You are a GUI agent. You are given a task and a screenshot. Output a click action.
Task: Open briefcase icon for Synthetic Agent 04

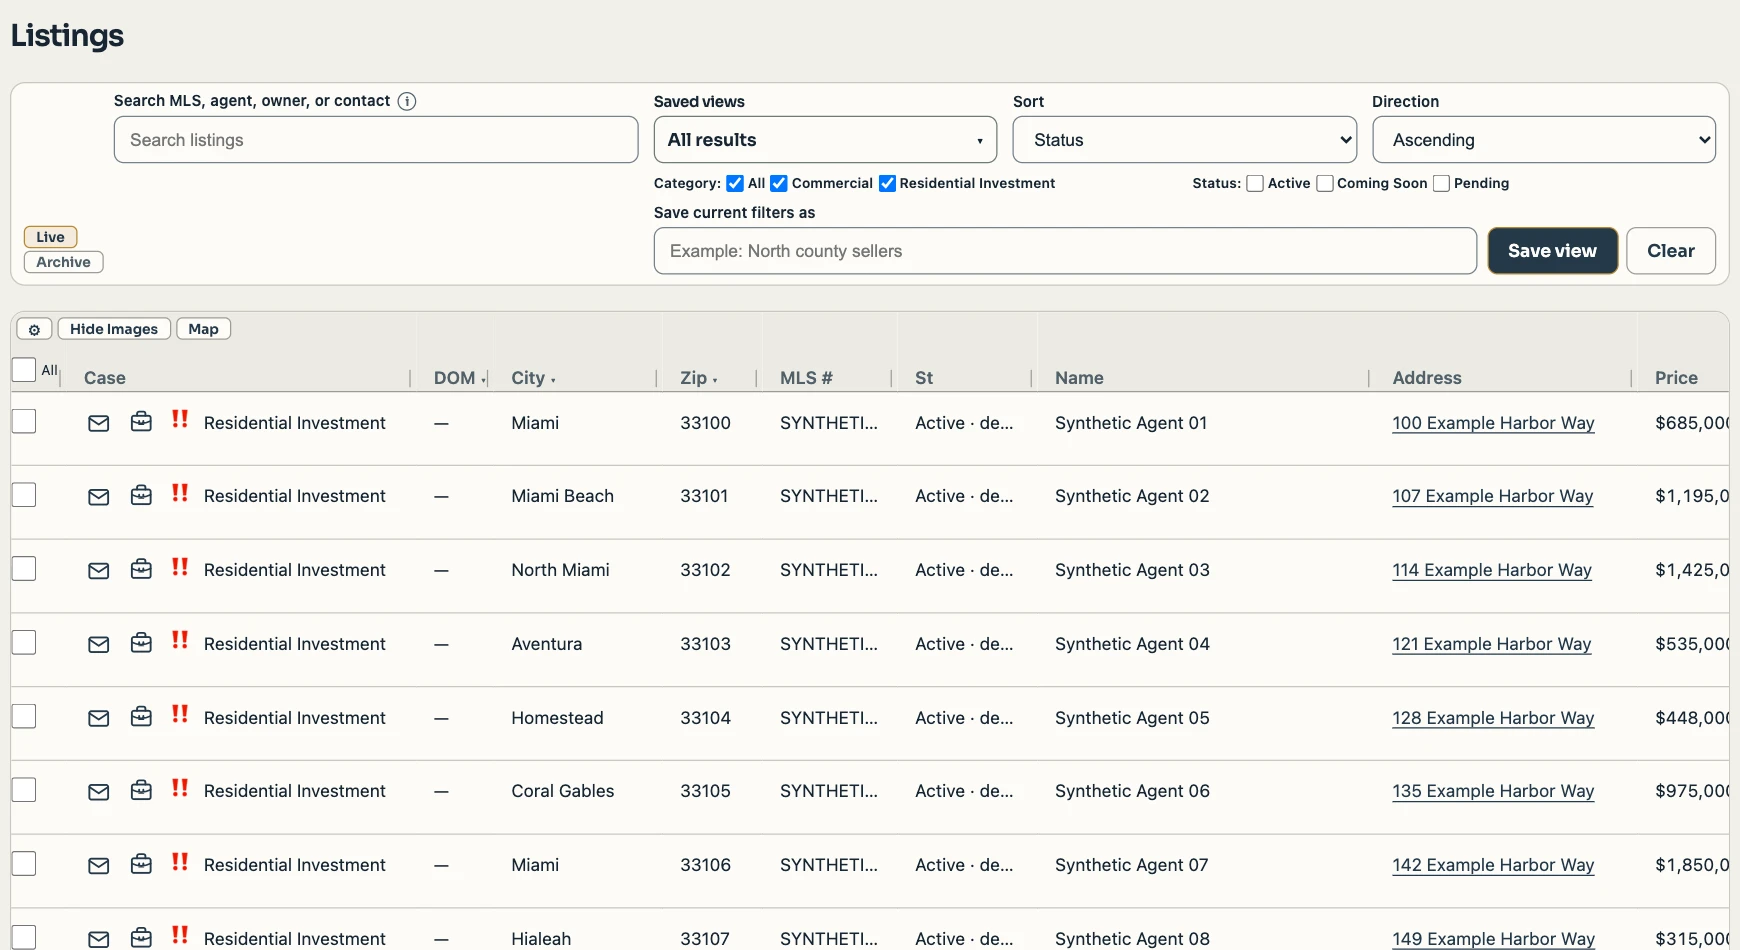point(141,643)
